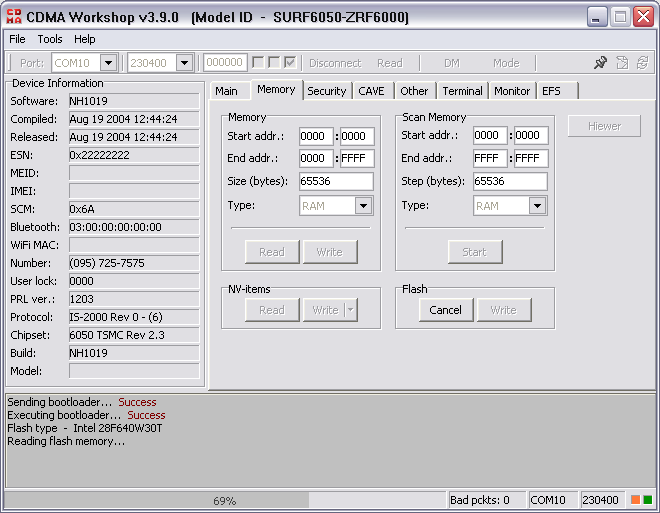Click the Protocol IS-2000 Rev 0 field
660x513 pixels.
coord(134,317)
